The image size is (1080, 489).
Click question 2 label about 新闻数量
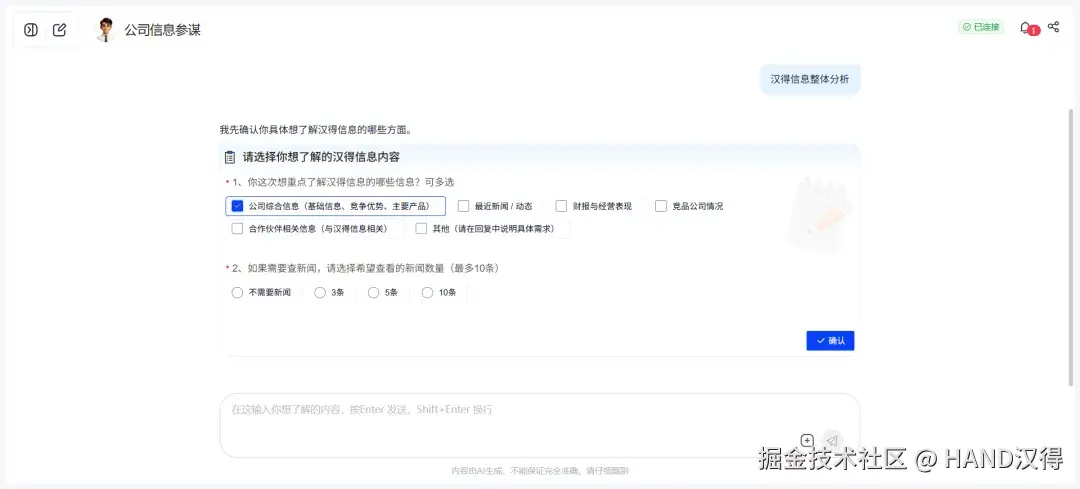tap(365, 268)
